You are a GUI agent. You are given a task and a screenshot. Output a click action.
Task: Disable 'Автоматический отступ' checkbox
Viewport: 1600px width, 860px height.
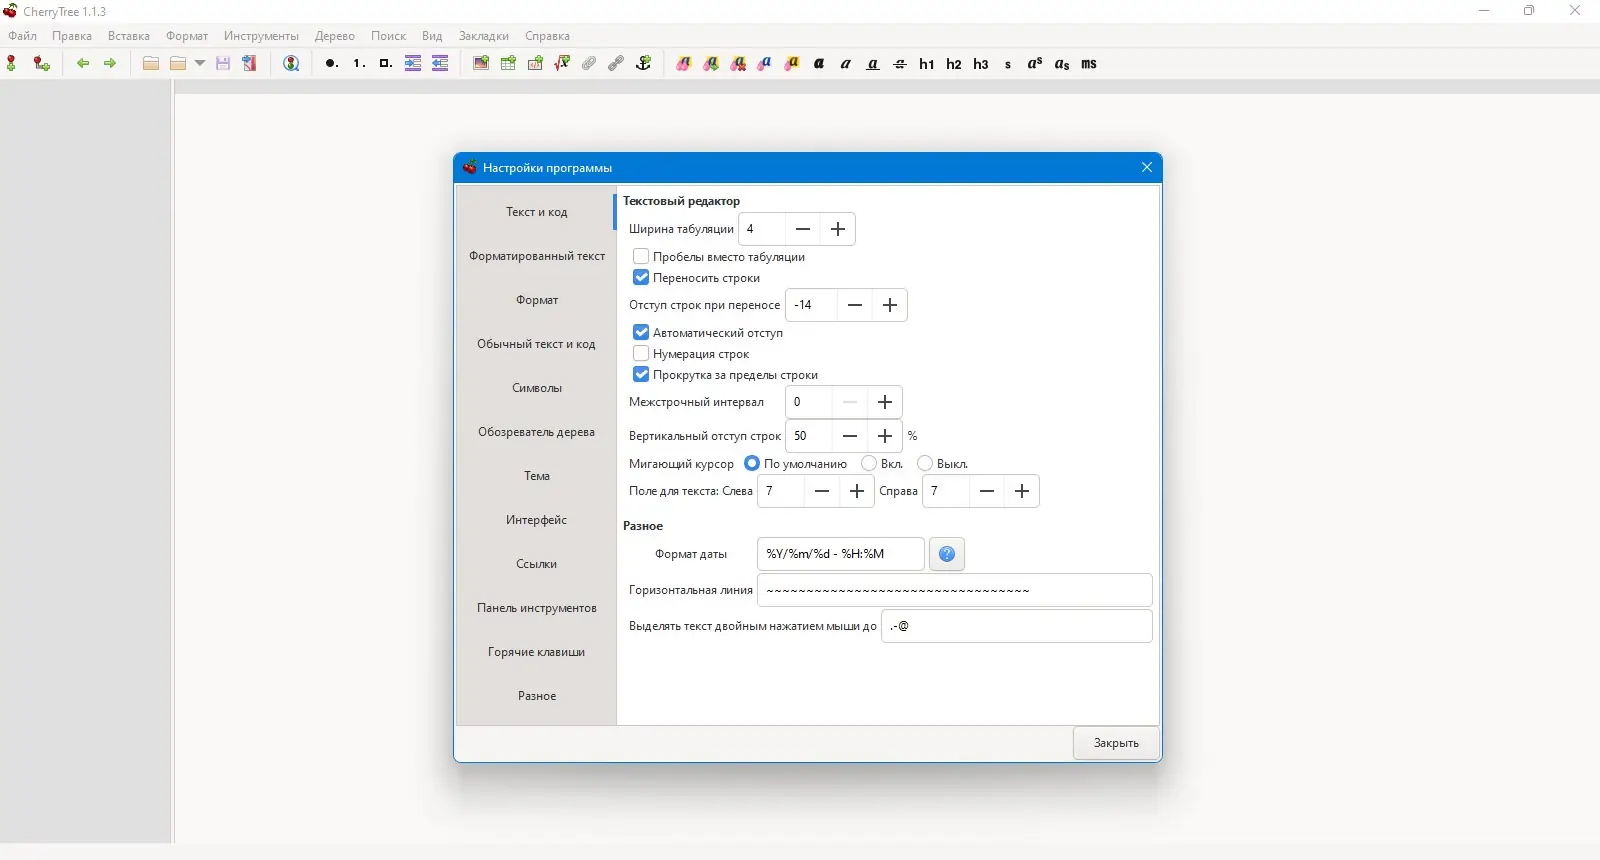[641, 333]
